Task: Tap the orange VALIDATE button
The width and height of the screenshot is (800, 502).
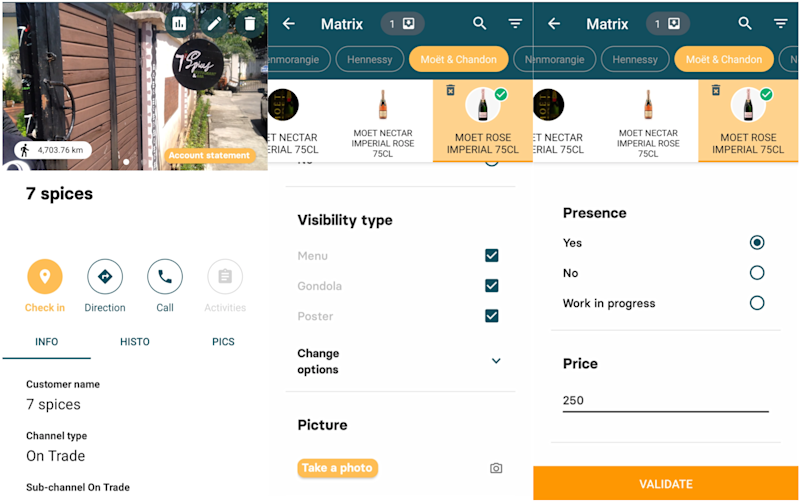Action: pyautogui.click(x=665, y=483)
